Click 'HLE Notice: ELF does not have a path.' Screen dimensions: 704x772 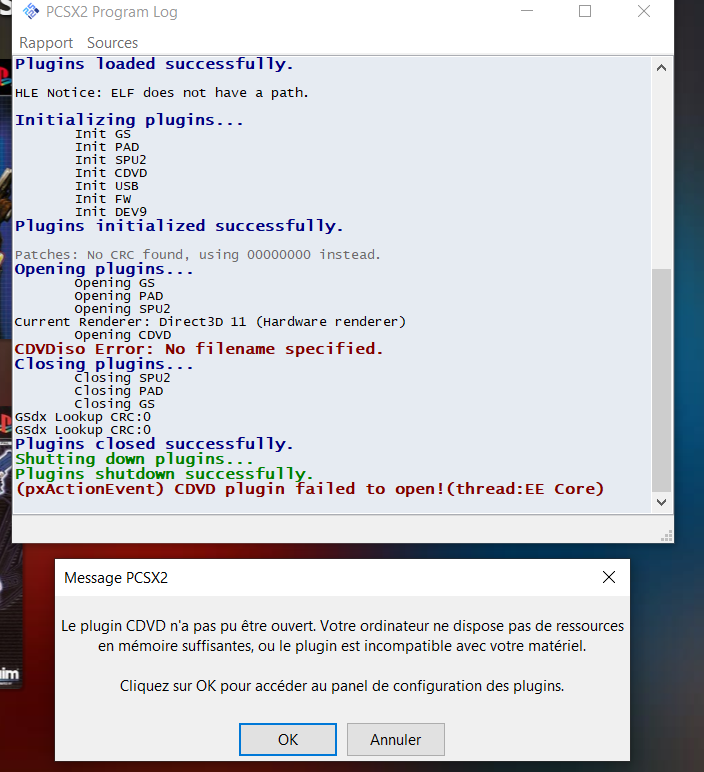coord(161,93)
